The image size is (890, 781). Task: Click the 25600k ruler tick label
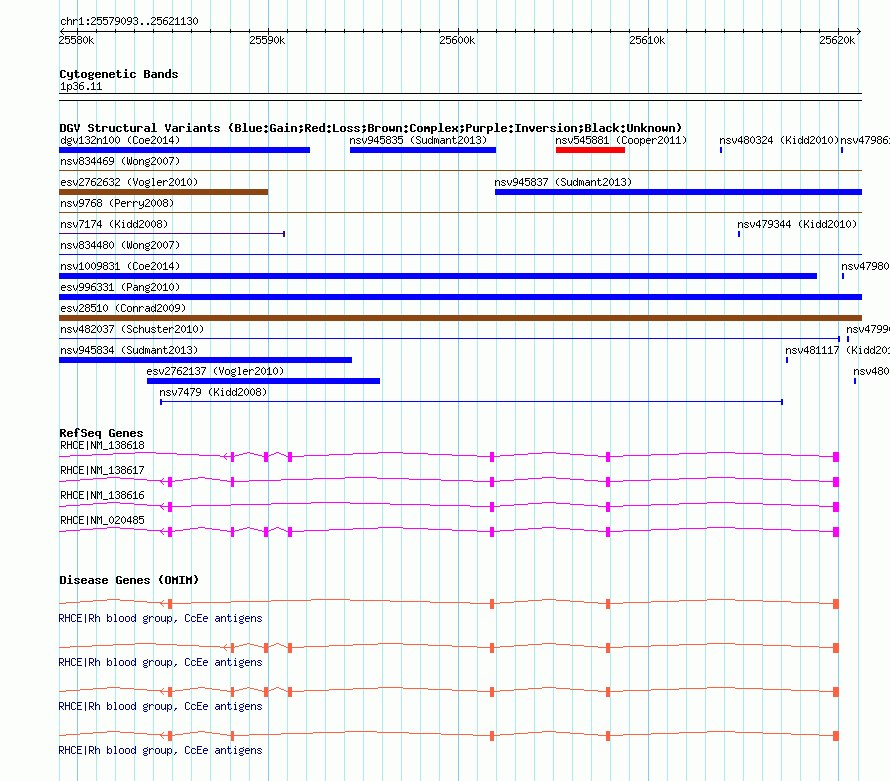457,40
